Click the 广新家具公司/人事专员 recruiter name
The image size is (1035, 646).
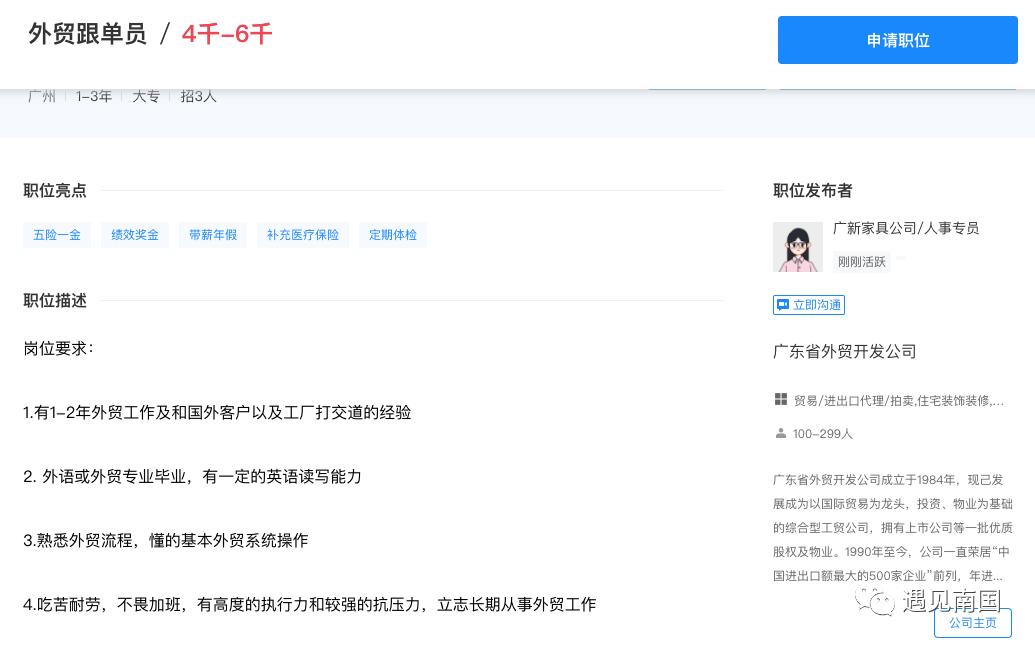(906, 228)
